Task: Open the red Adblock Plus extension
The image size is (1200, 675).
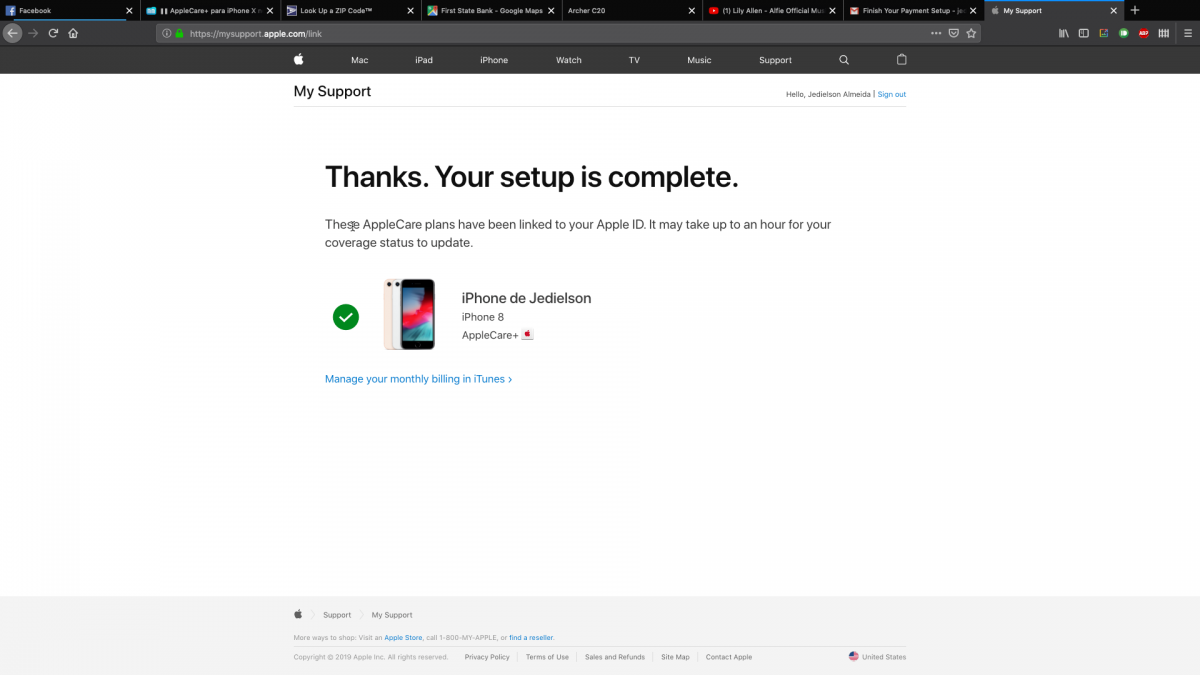Action: [x=1144, y=33]
